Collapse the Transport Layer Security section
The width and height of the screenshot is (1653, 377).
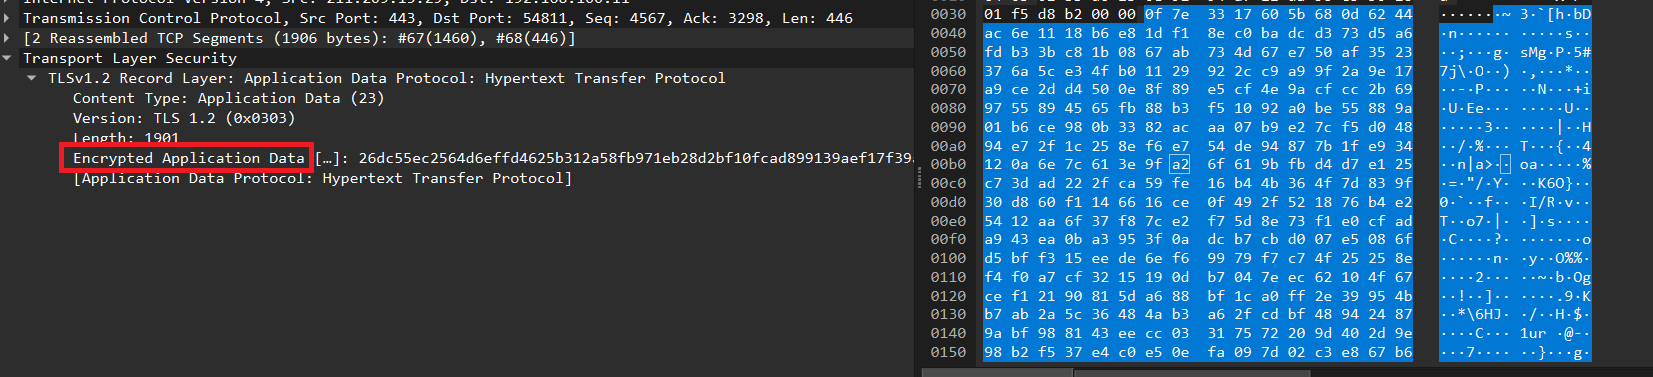8,58
